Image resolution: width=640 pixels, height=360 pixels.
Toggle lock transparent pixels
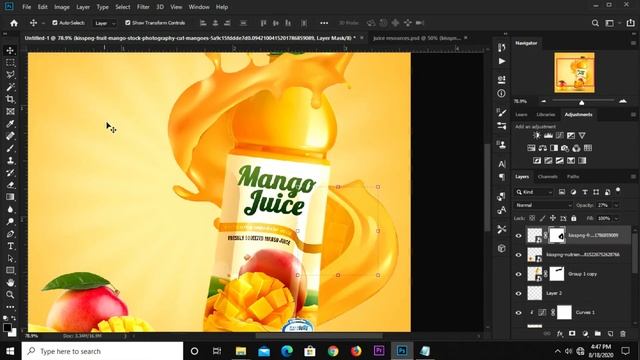pos(532,218)
